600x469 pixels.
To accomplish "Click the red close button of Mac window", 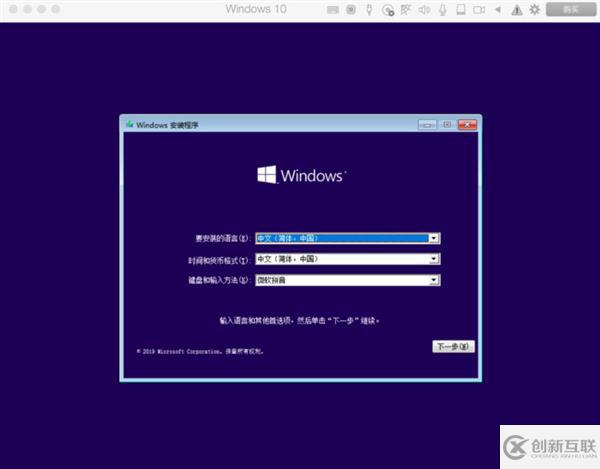I will [13, 9].
